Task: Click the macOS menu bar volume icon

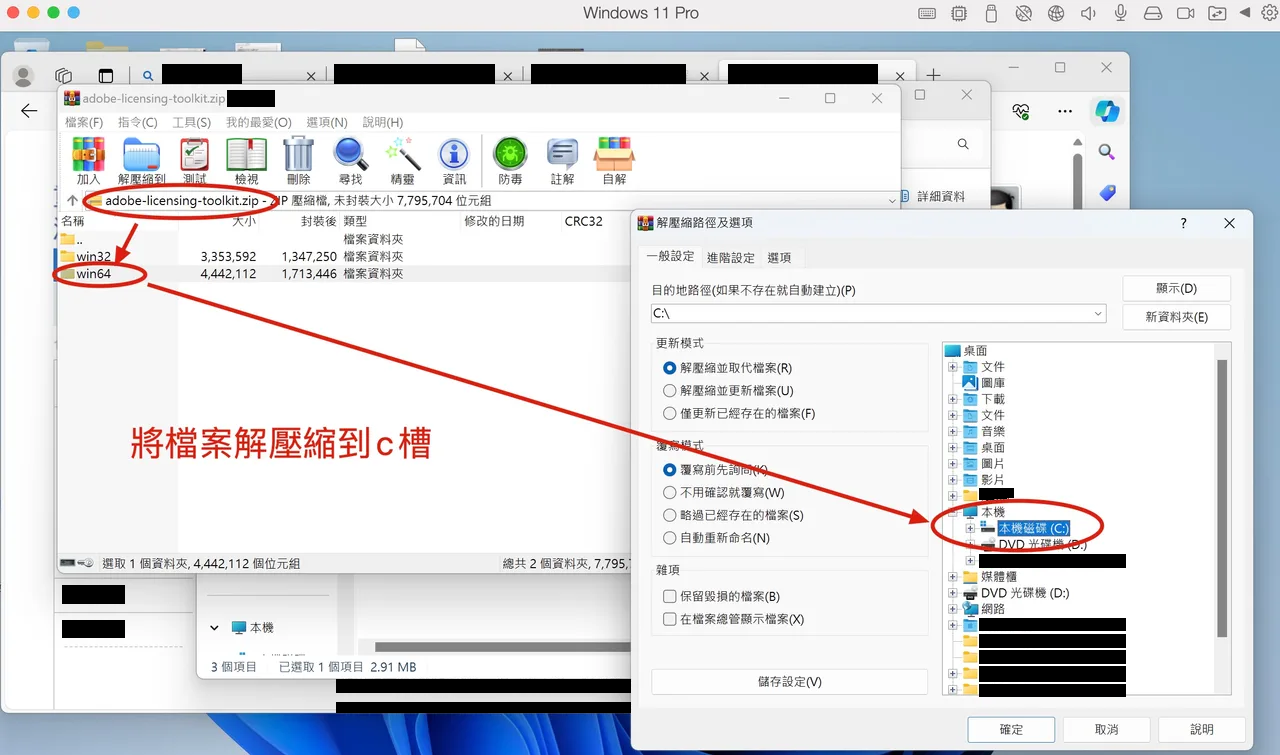Action: [x=1088, y=13]
